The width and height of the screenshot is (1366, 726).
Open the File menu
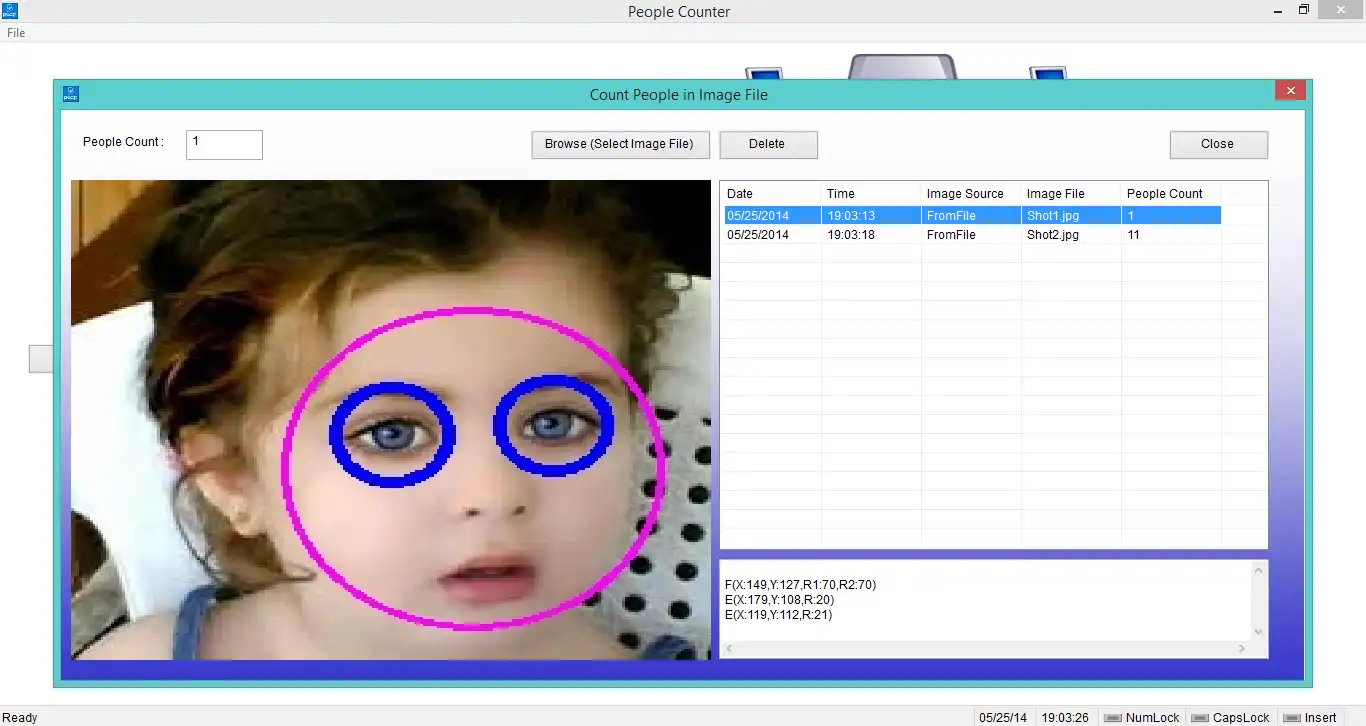click(x=16, y=33)
